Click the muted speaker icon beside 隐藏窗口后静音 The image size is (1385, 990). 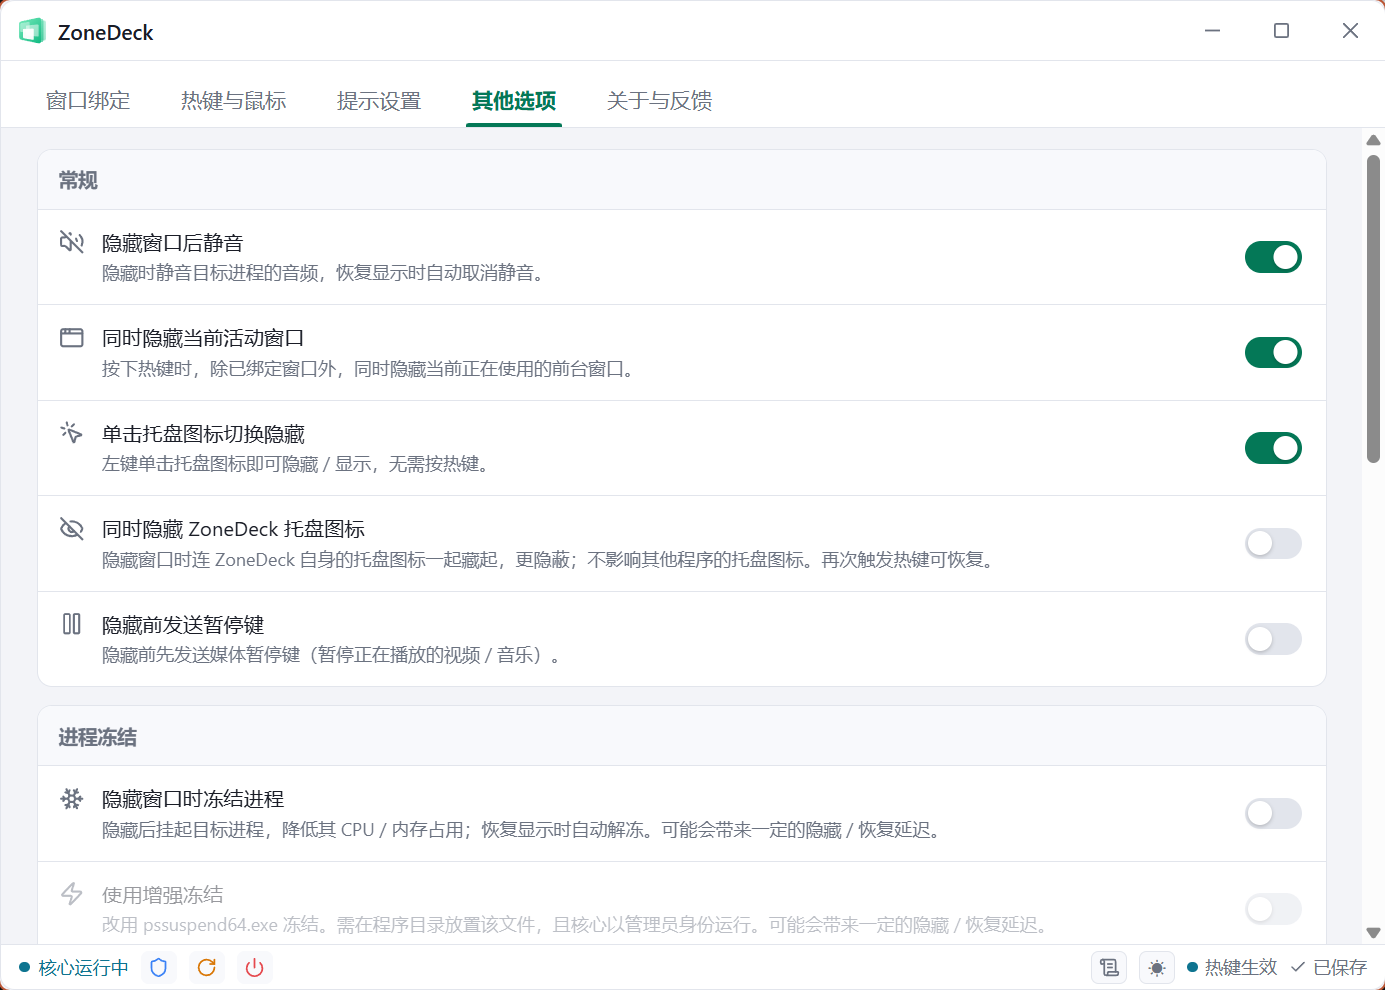click(72, 242)
